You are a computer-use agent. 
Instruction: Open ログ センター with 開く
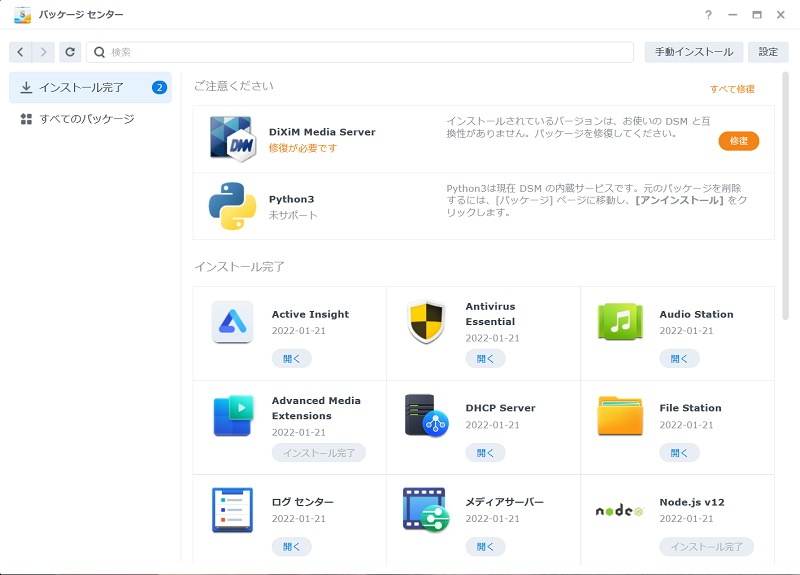pos(291,546)
